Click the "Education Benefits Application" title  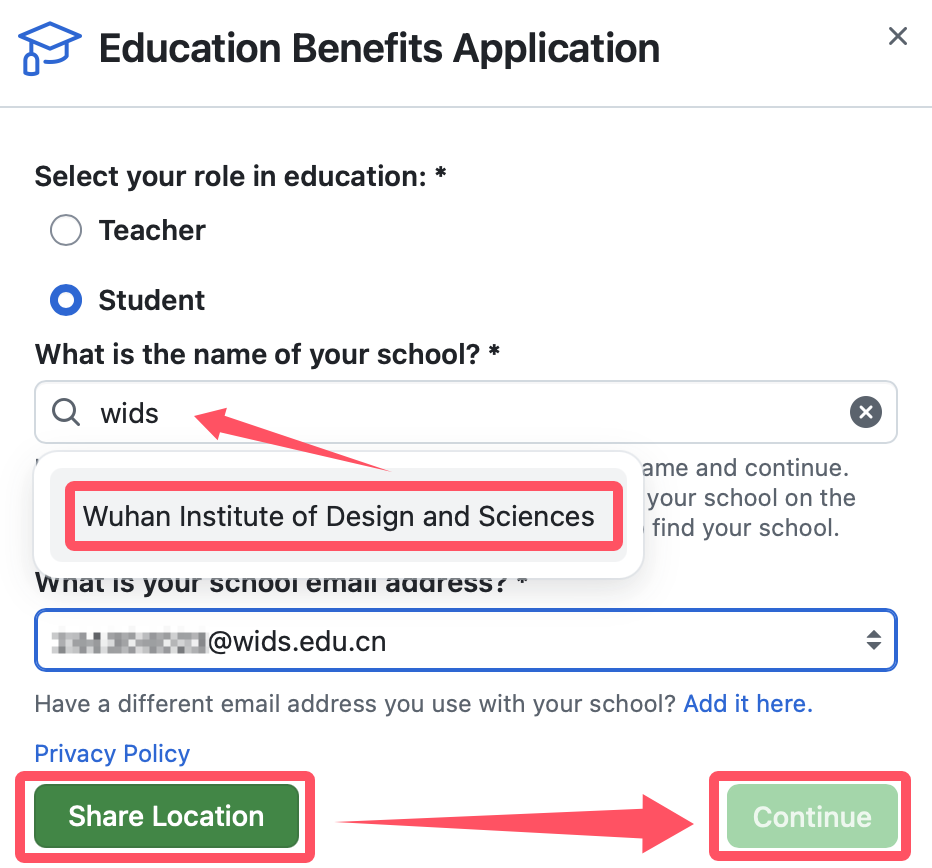point(379,49)
